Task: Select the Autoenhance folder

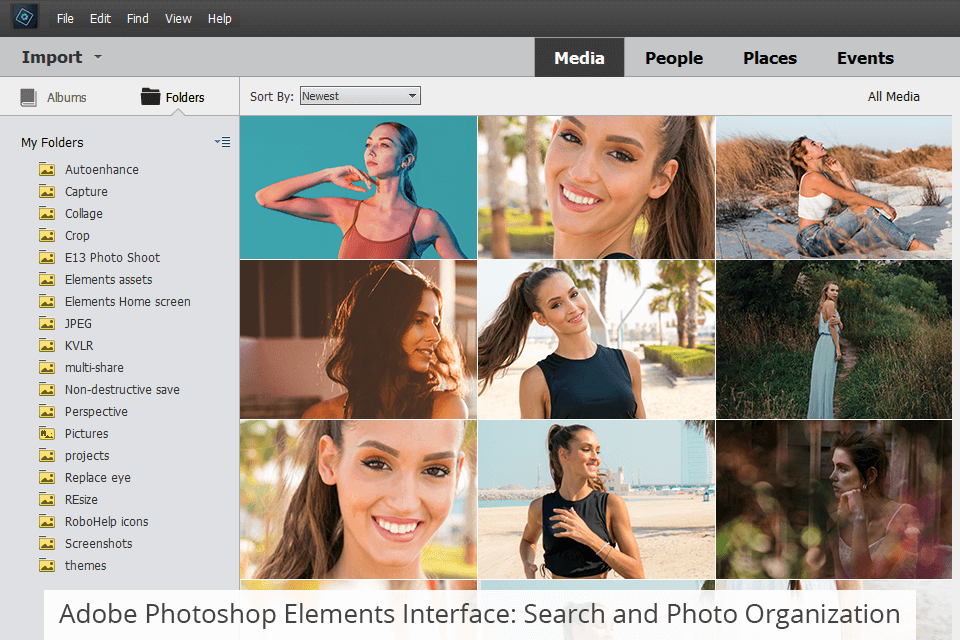Action: [102, 170]
